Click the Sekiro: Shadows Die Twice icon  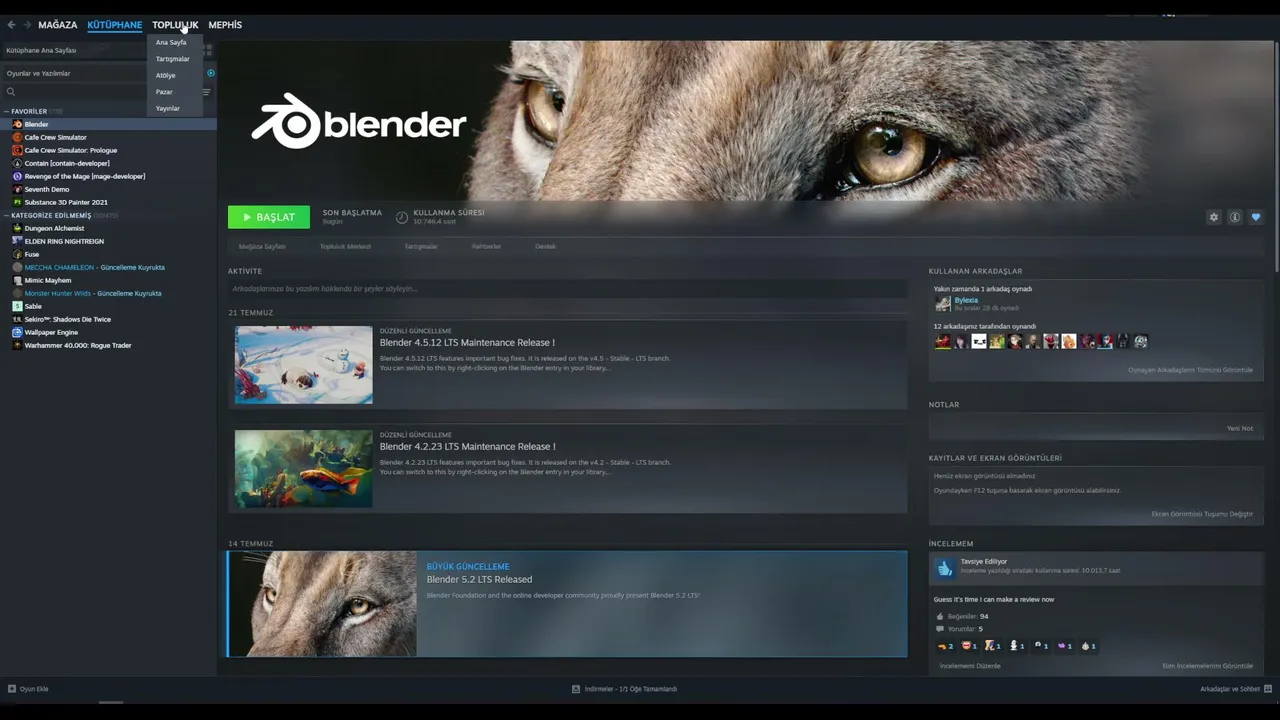(17, 319)
